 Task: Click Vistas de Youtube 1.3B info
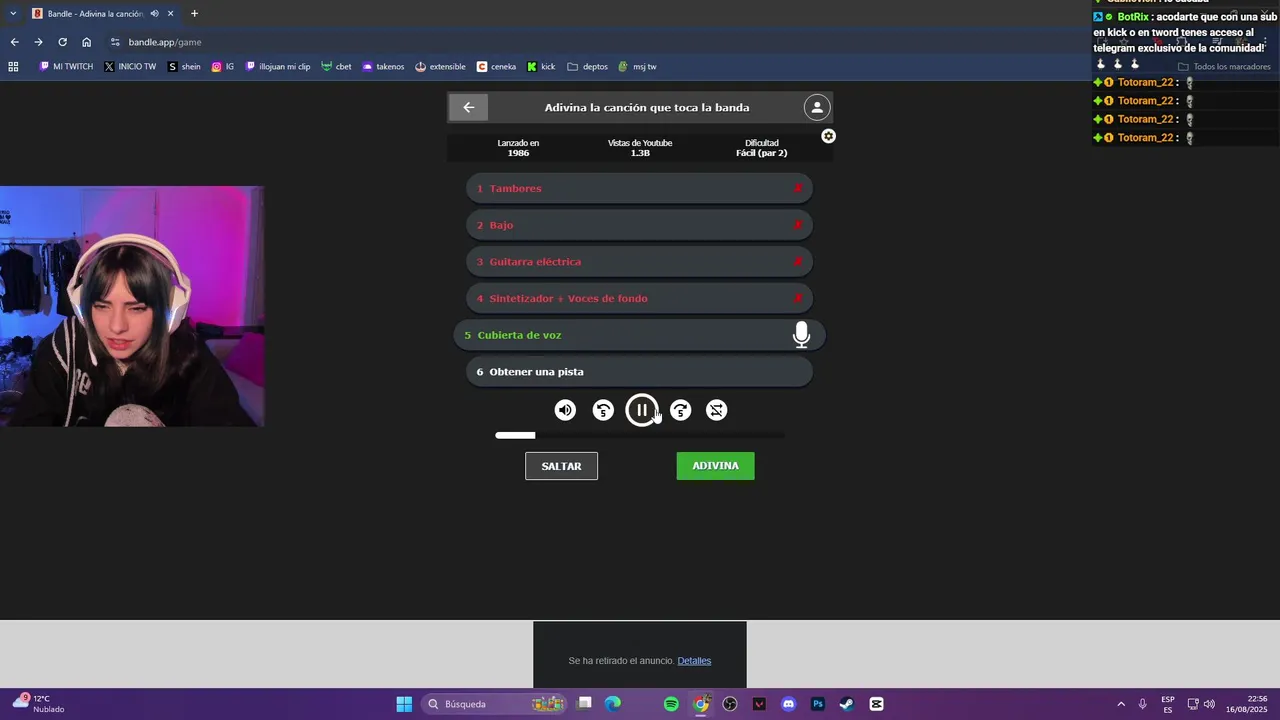(640, 148)
